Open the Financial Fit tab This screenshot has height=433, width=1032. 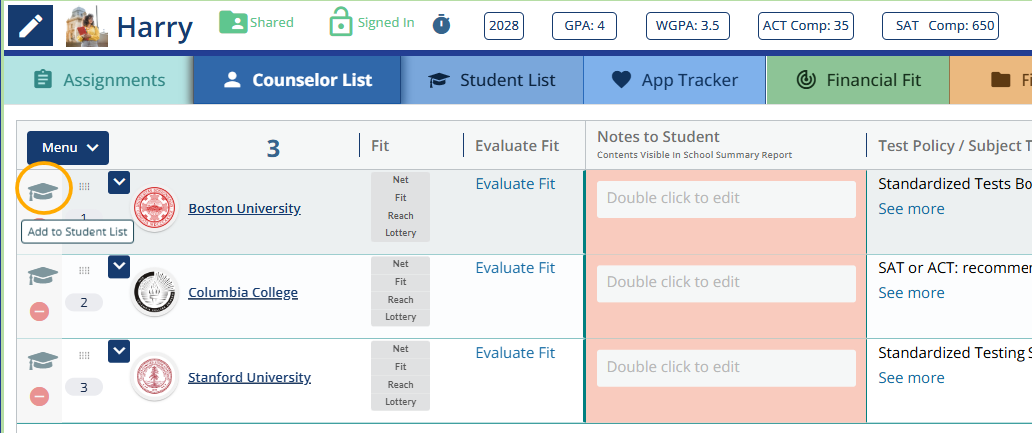(857, 80)
